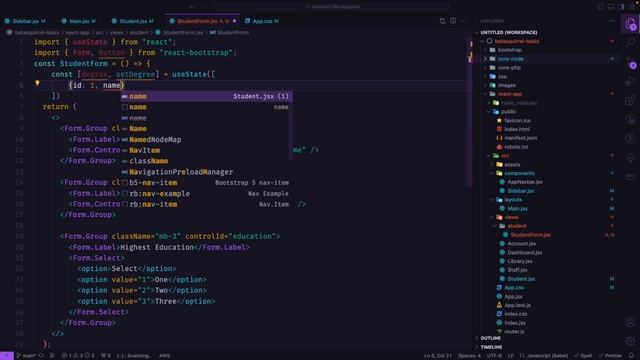Open the Accounts icon in activity bar

click(630, 322)
